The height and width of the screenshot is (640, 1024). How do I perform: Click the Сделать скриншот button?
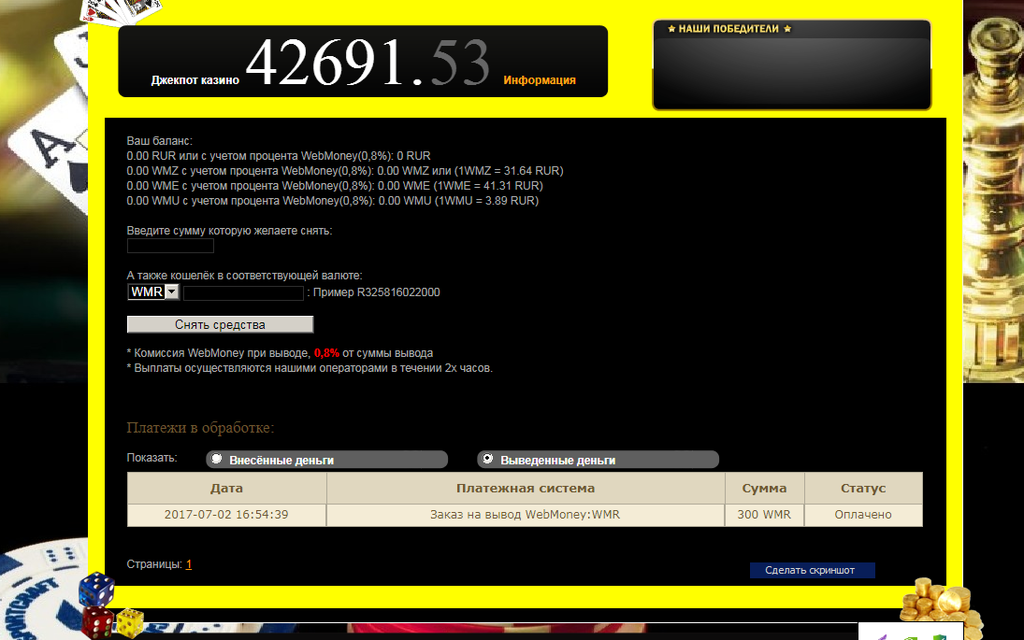[812, 570]
